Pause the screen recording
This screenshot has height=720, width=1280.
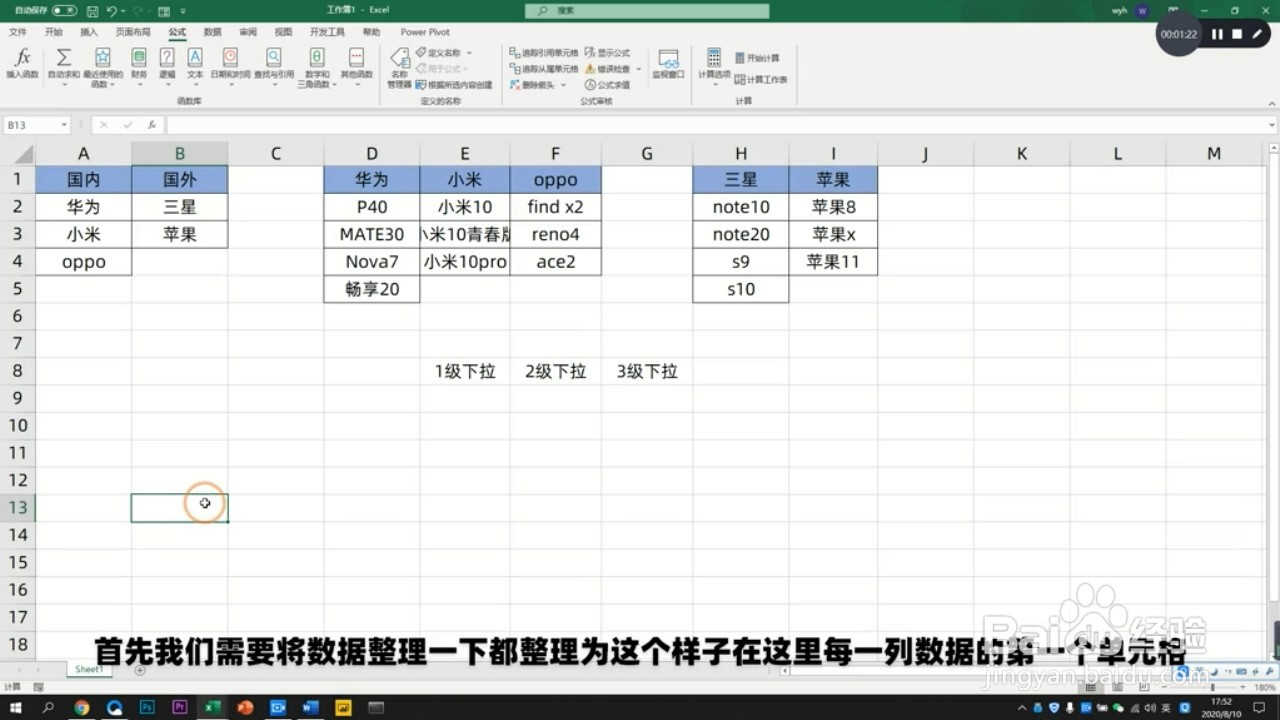click(x=1217, y=34)
